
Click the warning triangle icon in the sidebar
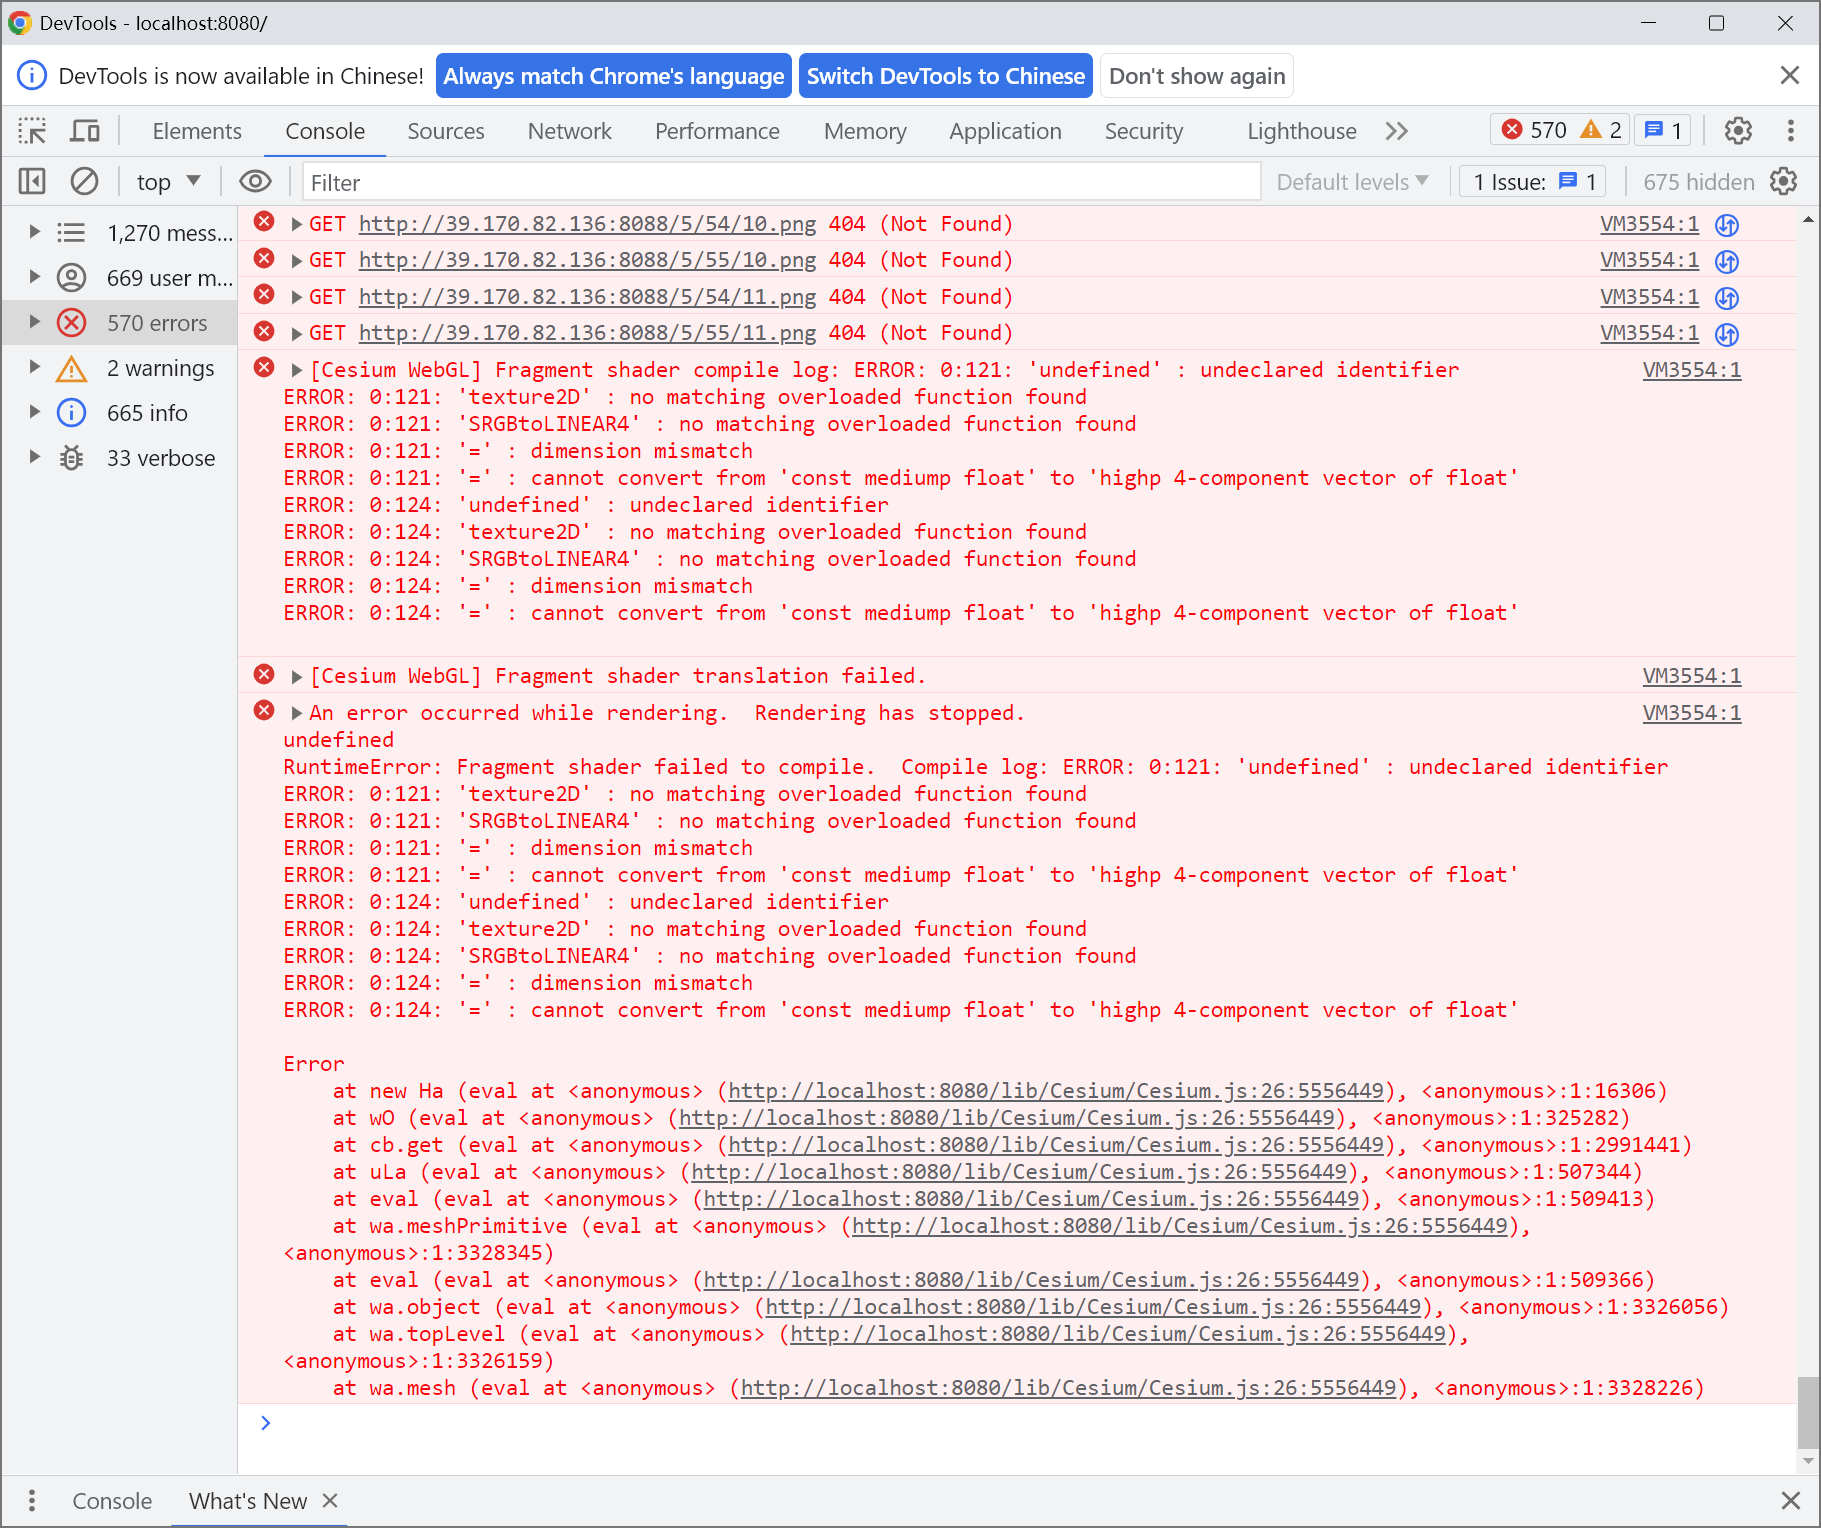click(71, 368)
